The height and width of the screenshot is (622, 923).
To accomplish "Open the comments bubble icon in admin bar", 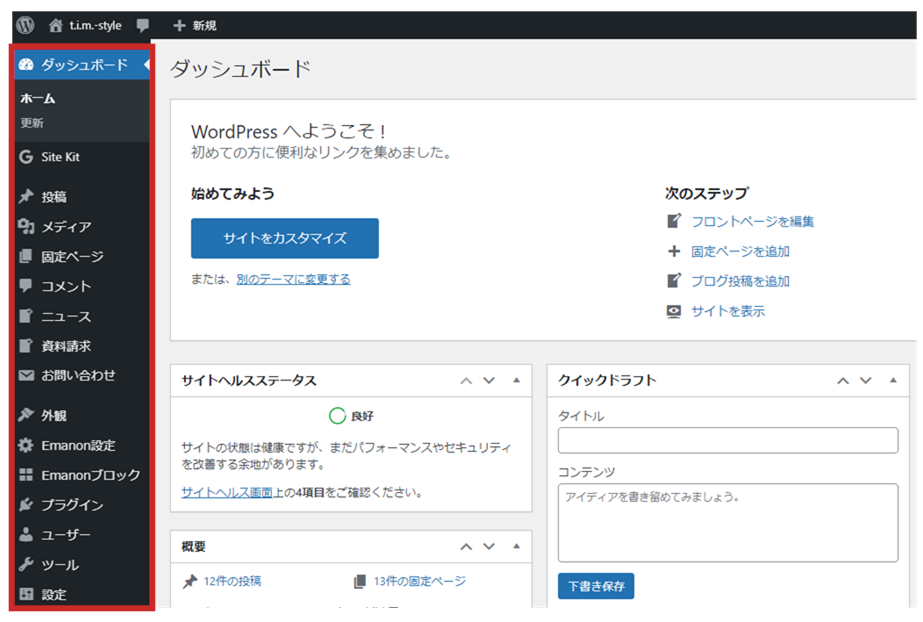I will (142, 25).
